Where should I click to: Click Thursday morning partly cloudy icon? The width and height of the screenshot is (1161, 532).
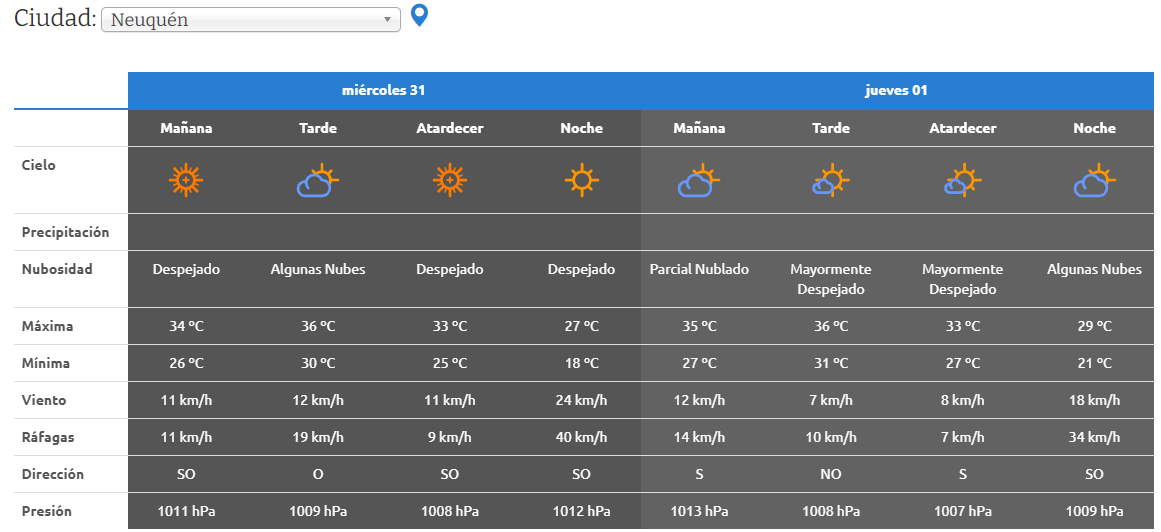tap(699, 180)
